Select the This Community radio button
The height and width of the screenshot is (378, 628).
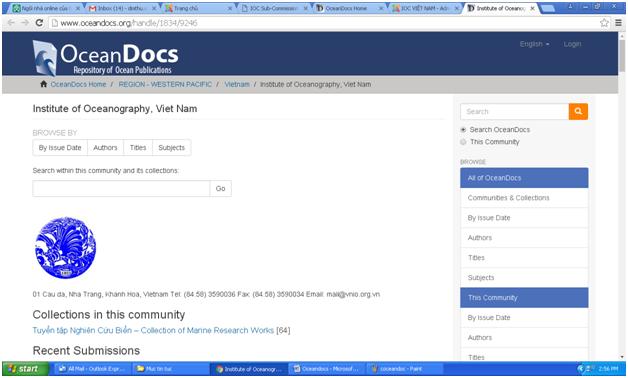[x=463, y=142]
